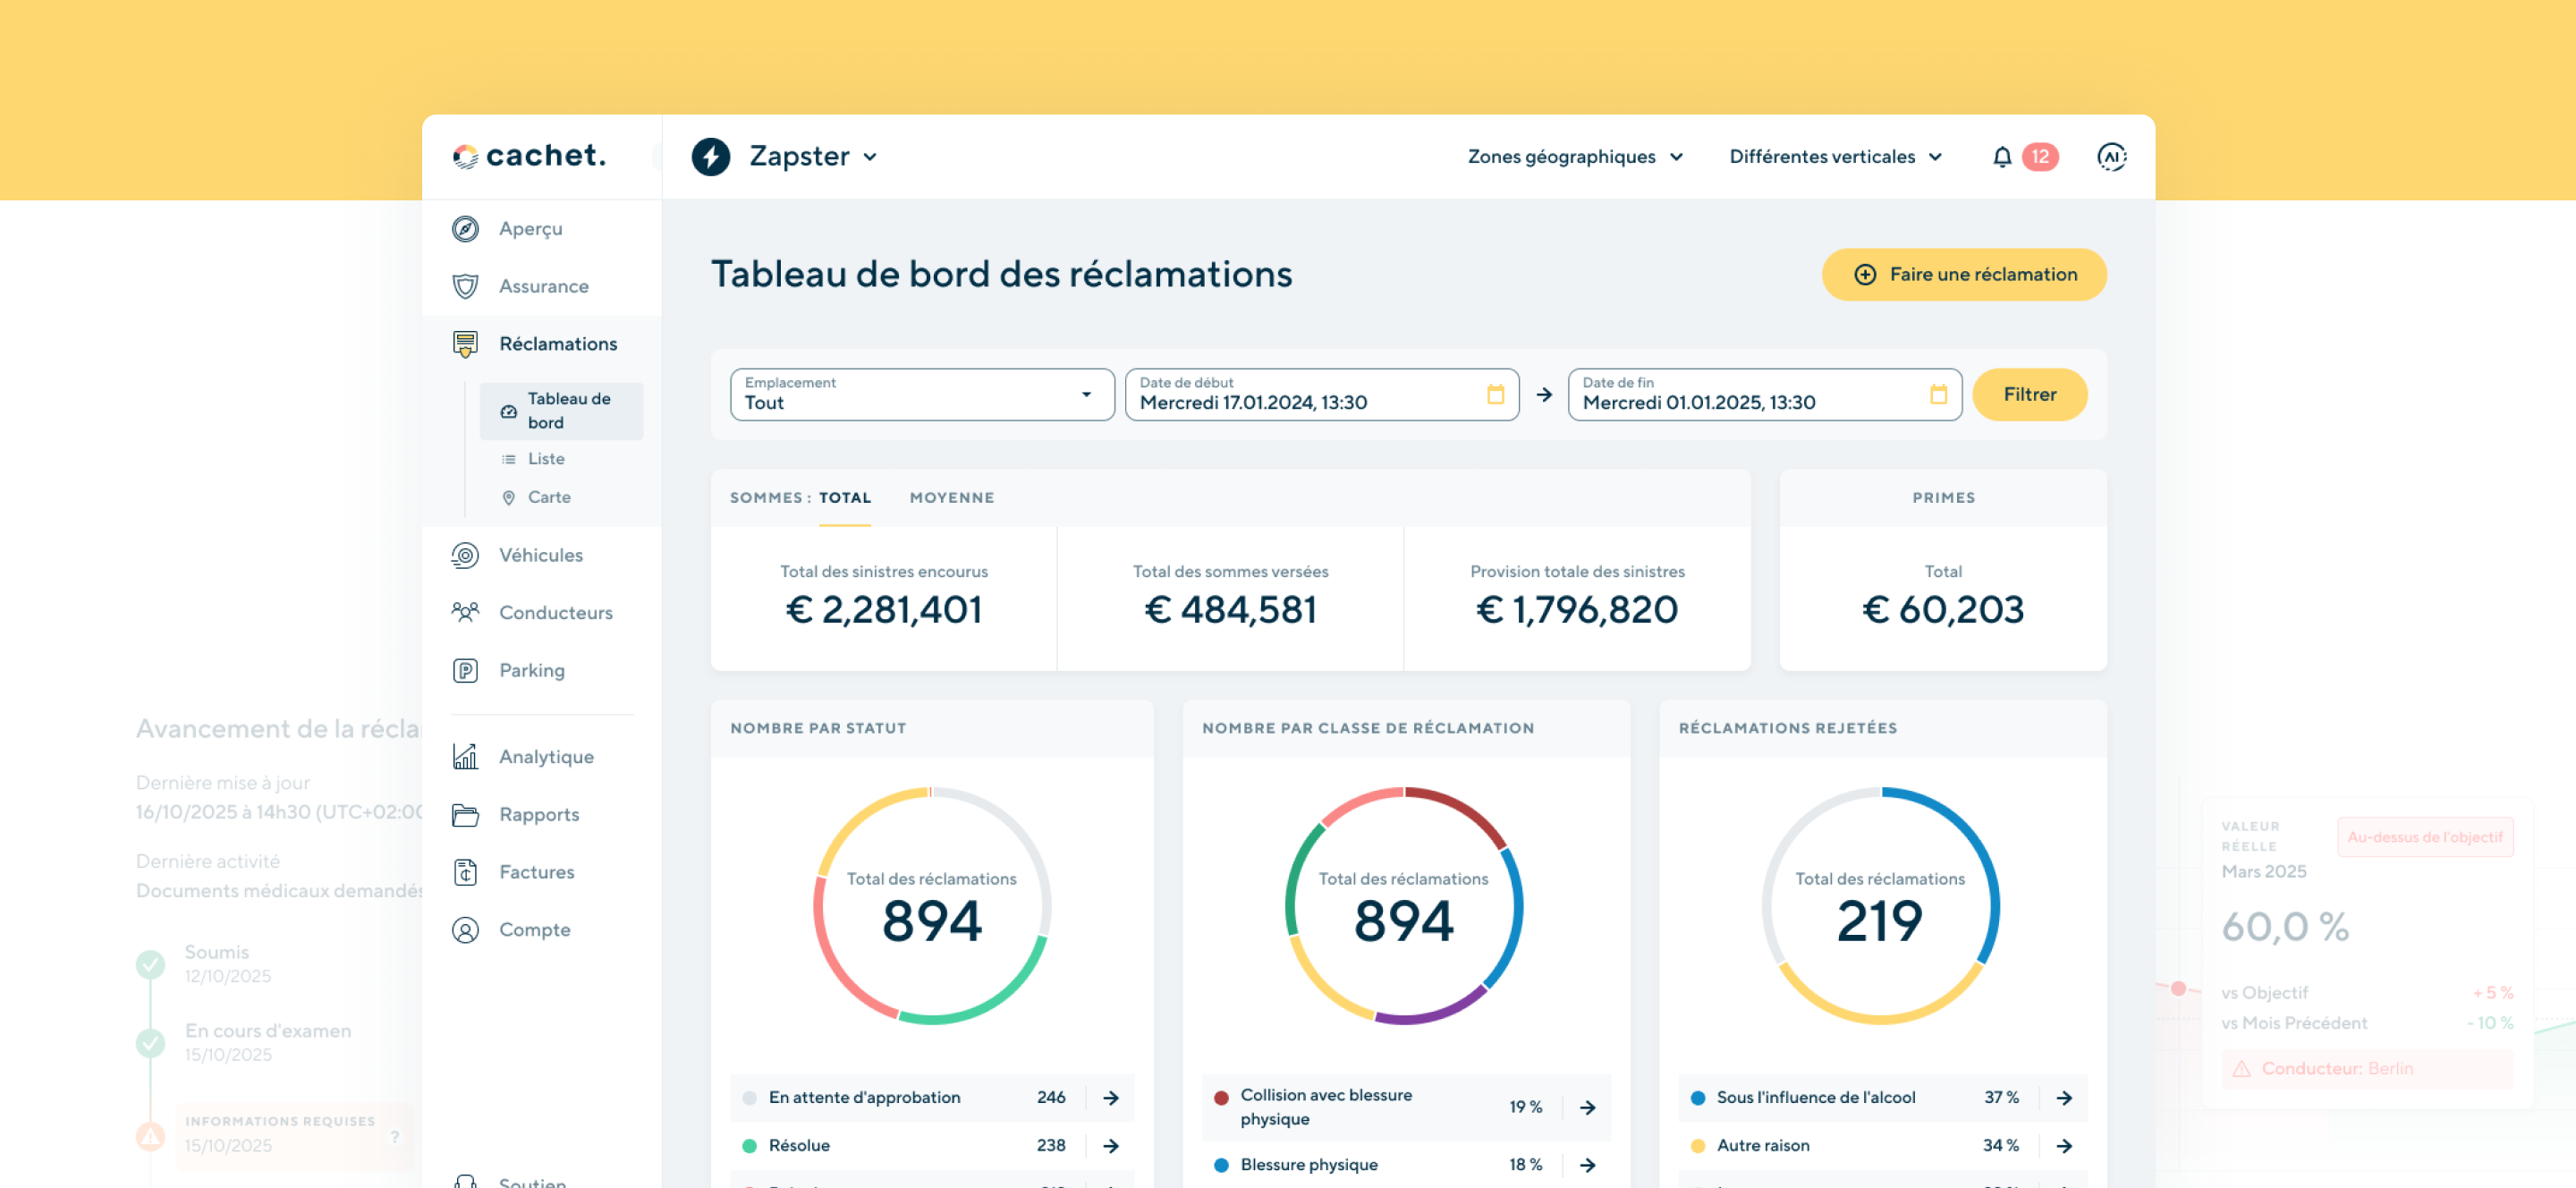Open Factures in the sidebar
2576x1188 pixels.
click(x=536, y=872)
